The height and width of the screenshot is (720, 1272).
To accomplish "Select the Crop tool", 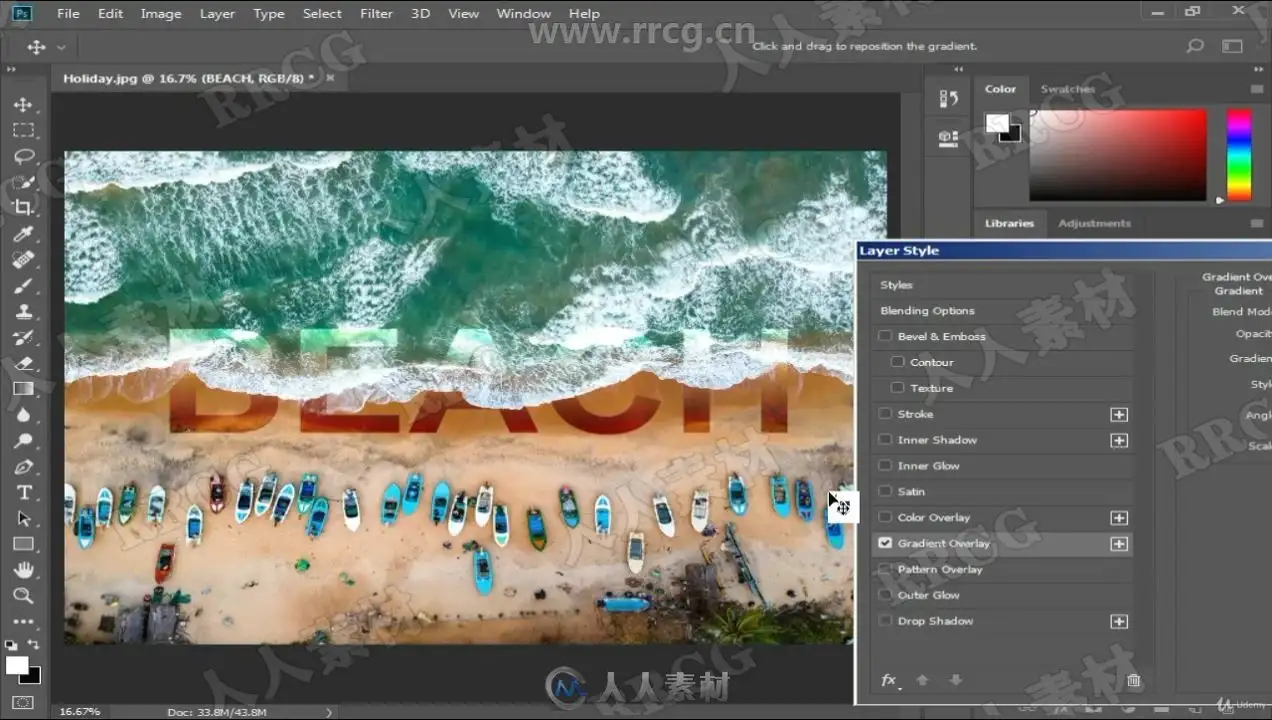I will (23, 207).
